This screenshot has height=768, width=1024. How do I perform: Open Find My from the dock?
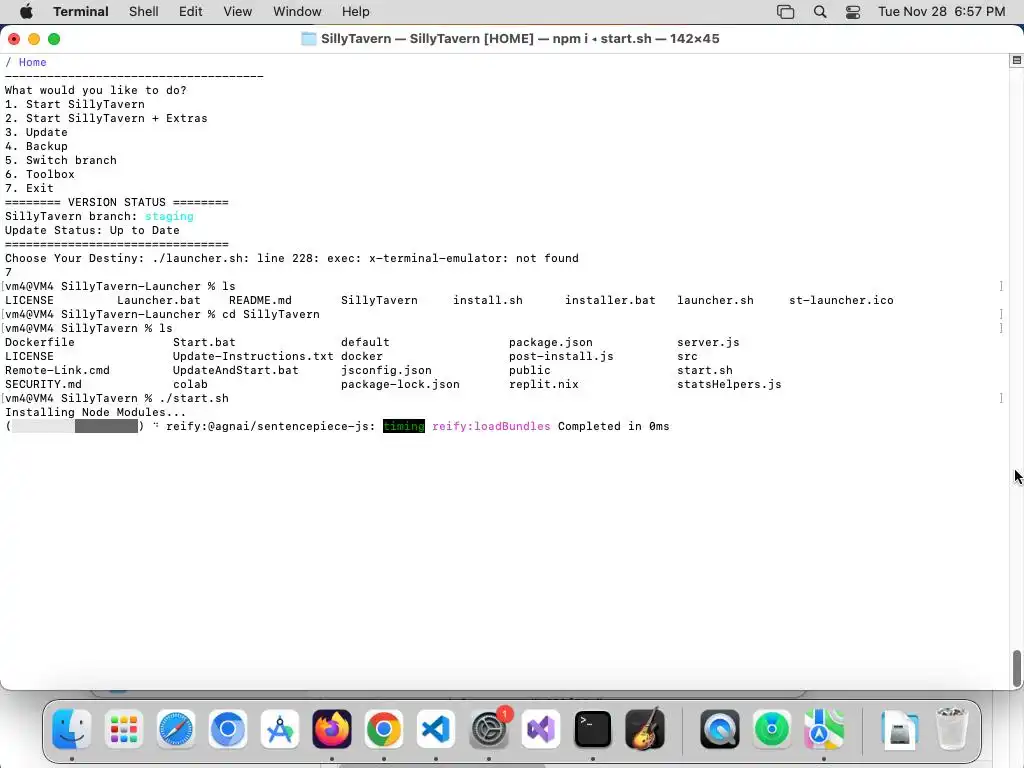(x=772, y=729)
